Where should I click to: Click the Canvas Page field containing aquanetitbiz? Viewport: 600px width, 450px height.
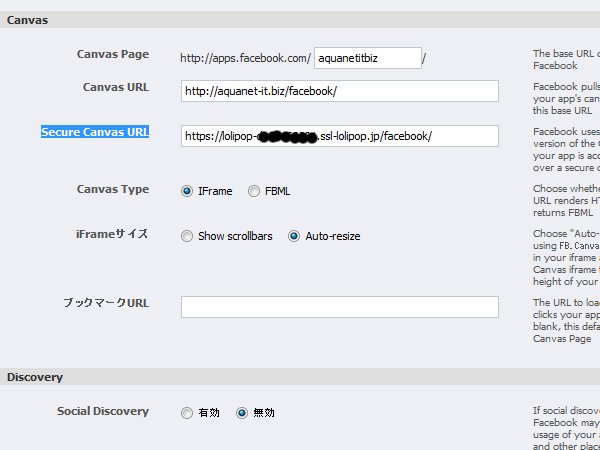click(367, 58)
